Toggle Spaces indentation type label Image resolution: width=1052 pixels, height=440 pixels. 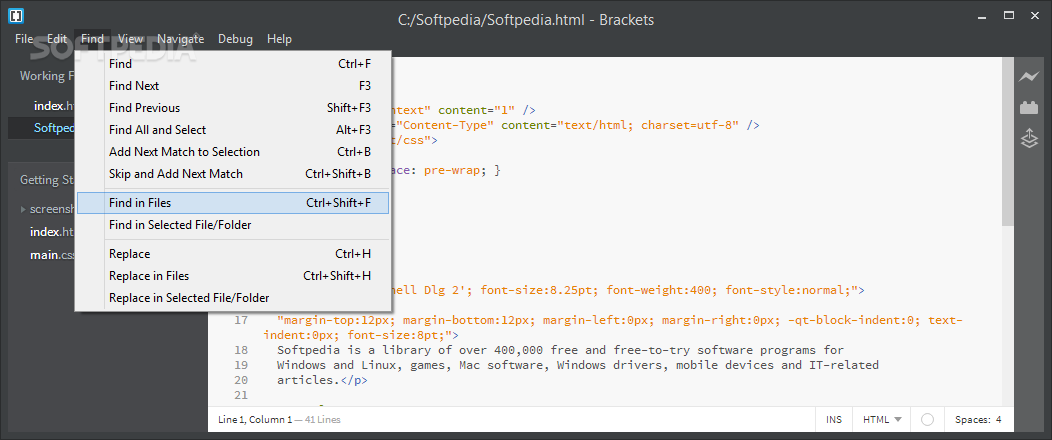[972, 420]
